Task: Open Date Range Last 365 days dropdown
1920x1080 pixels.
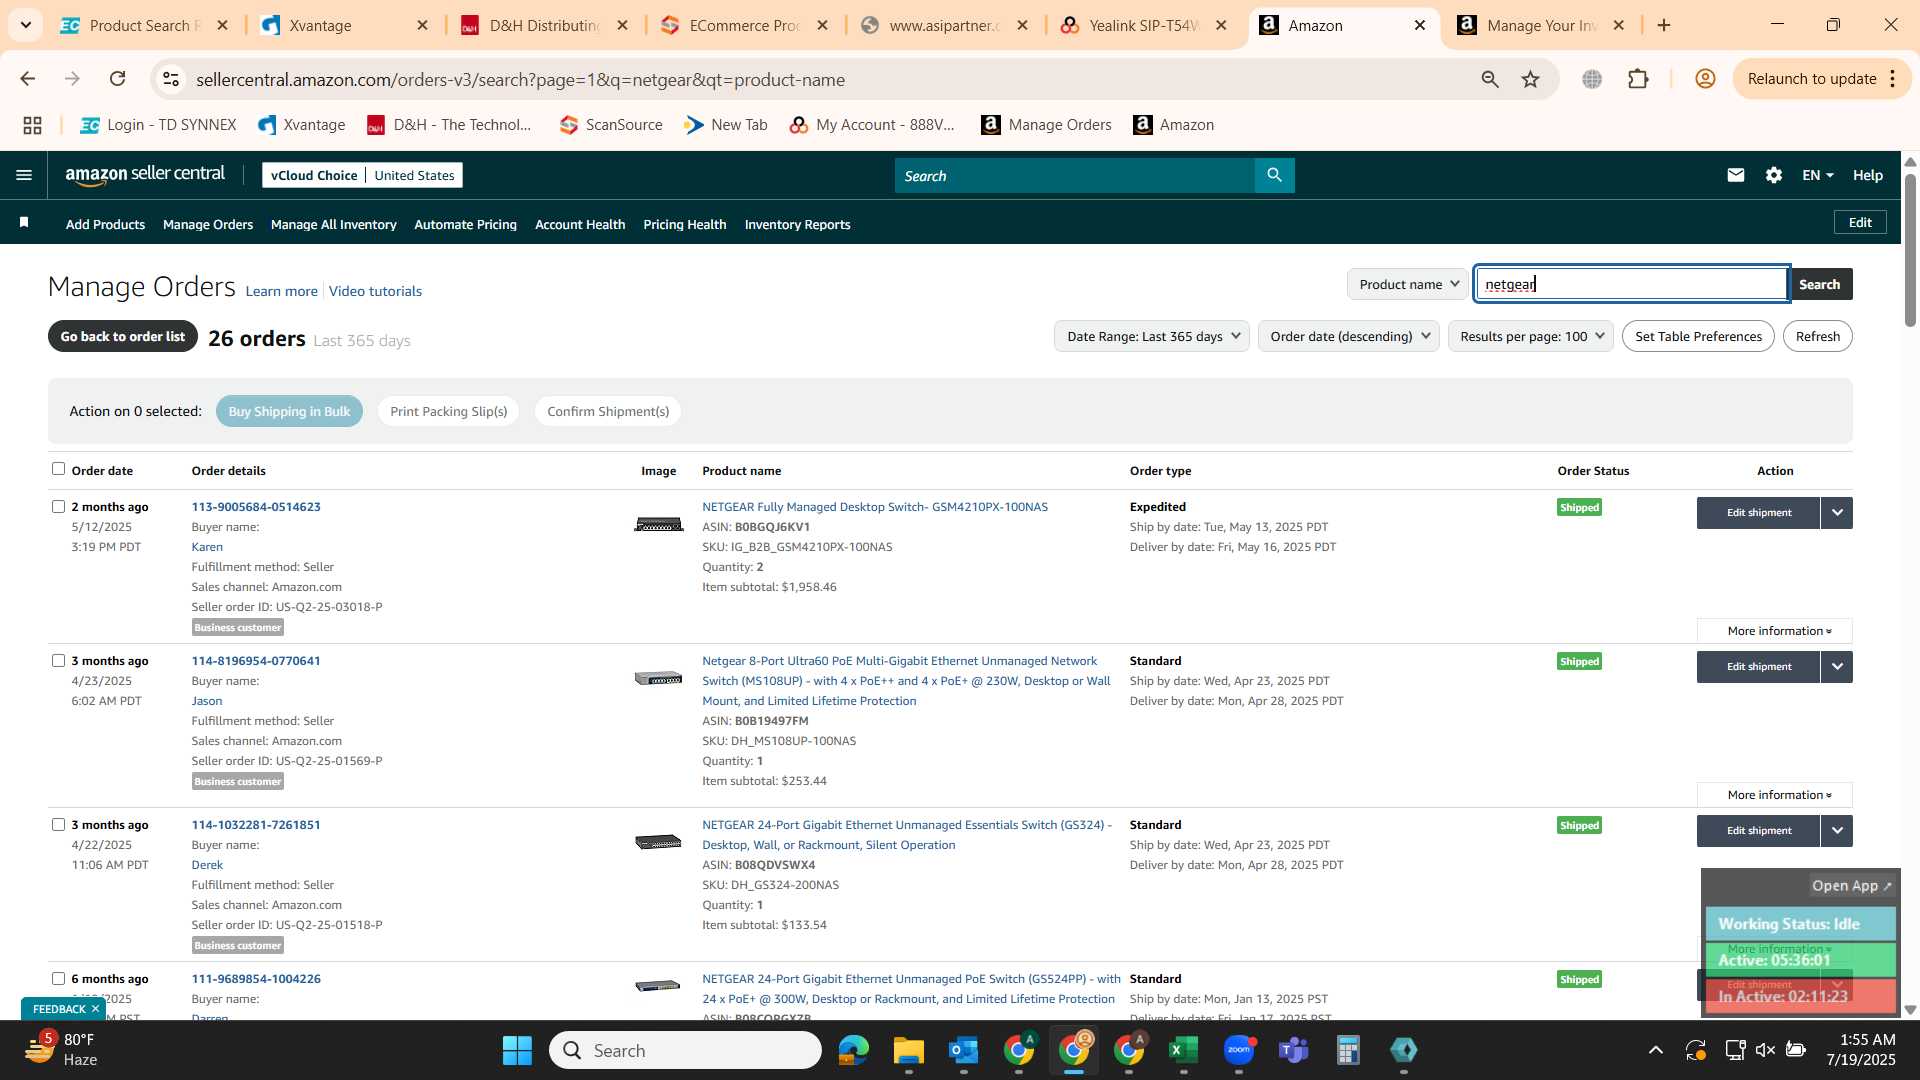Action: point(1152,336)
